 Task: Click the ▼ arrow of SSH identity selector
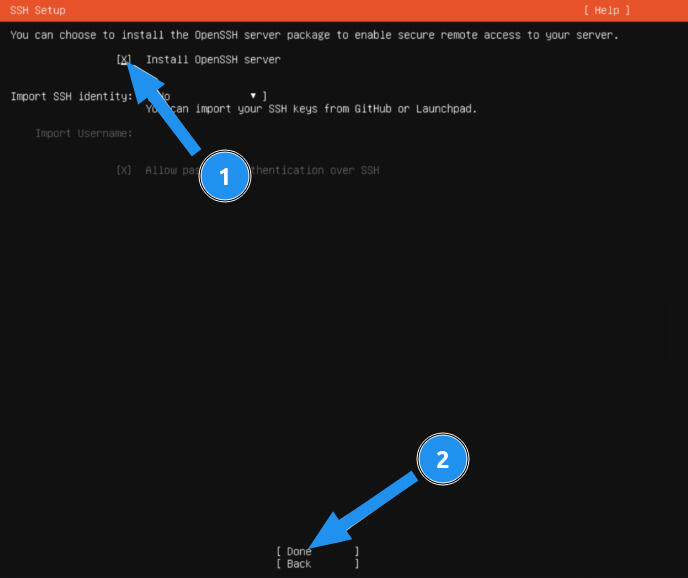pyautogui.click(x=253, y=96)
